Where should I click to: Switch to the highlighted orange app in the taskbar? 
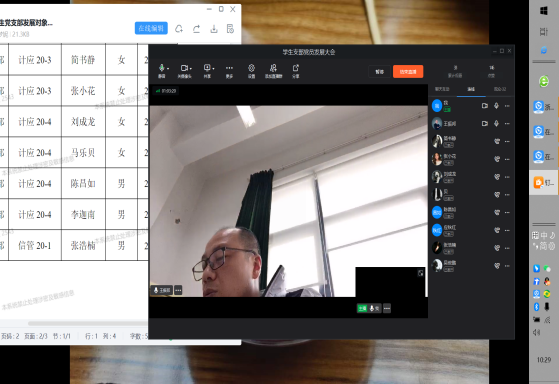pyautogui.click(x=544, y=183)
